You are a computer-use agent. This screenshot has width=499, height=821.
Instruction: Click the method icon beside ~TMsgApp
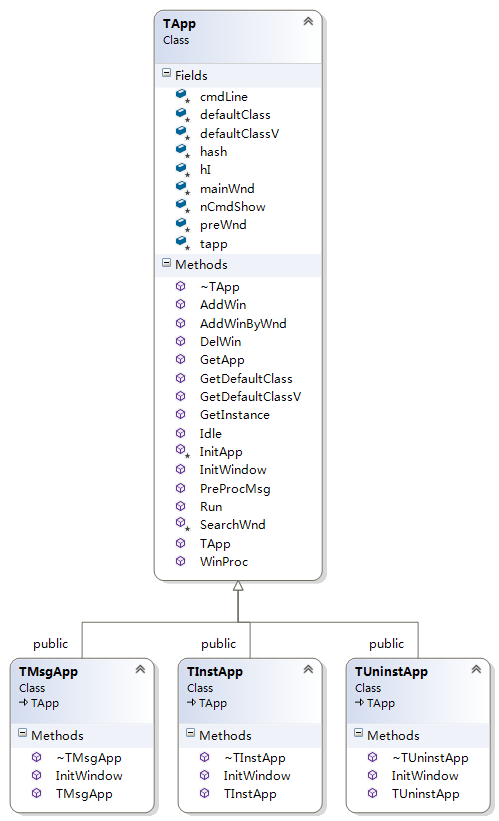(x=37, y=757)
